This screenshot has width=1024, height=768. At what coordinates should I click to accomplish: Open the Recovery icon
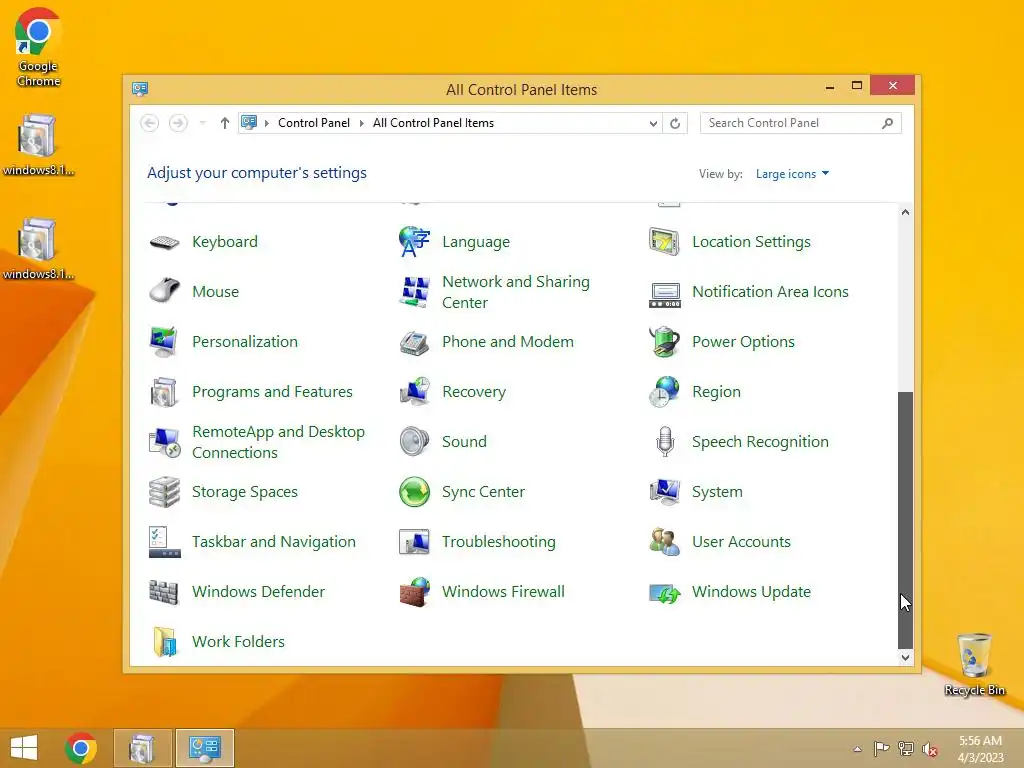[x=415, y=391]
